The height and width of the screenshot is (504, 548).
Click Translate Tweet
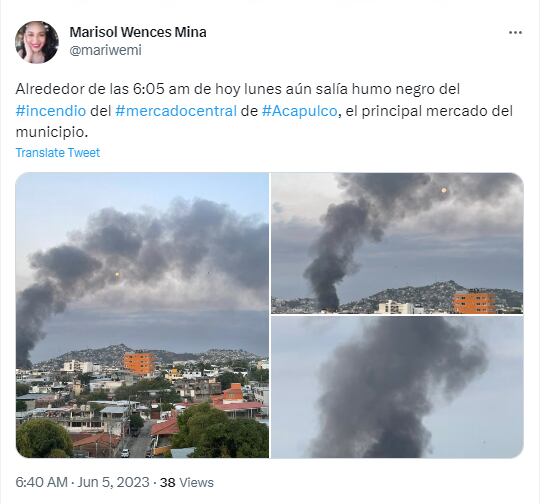[58, 153]
